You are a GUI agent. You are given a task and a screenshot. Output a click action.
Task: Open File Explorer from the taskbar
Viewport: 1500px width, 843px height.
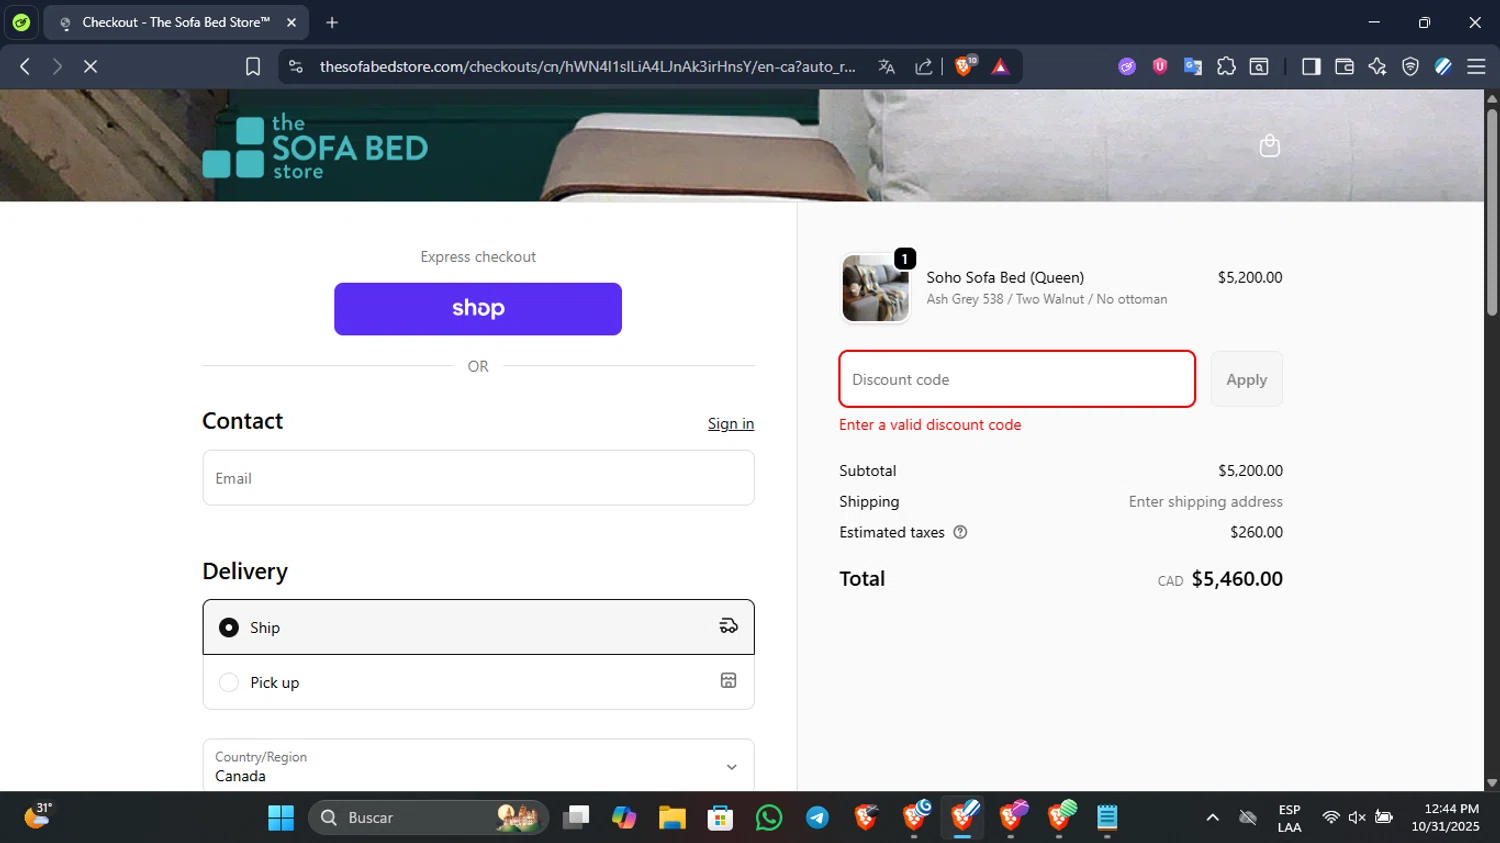click(x=672, y=817)
